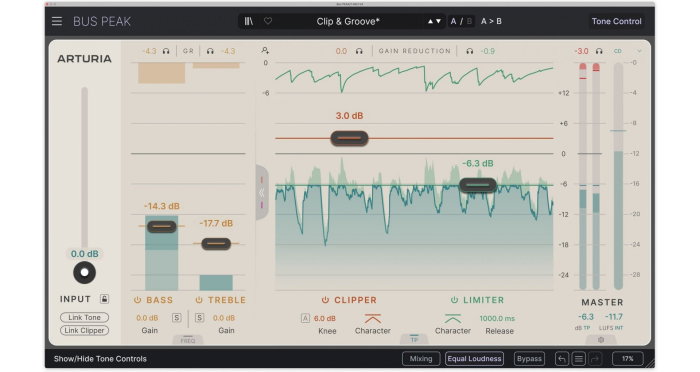Image resolution: width=700 pixels, height=372 pixels.
Task: Click the 17% CPU meter
Action: [628, 359]
